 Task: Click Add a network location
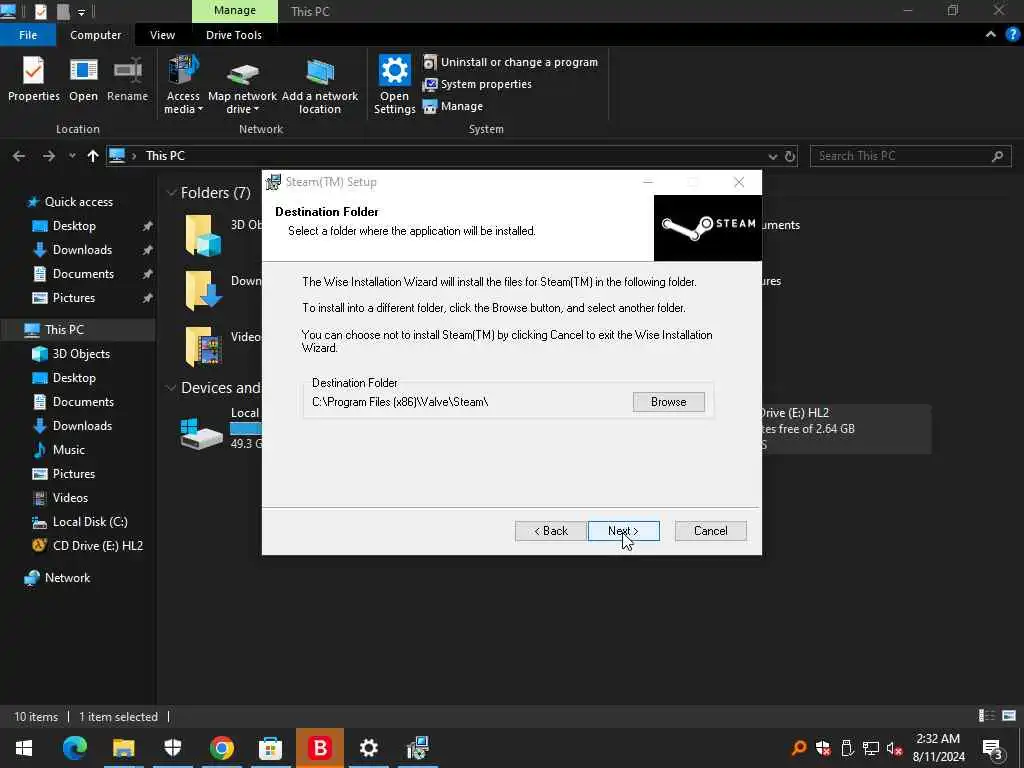click(320, 85)
